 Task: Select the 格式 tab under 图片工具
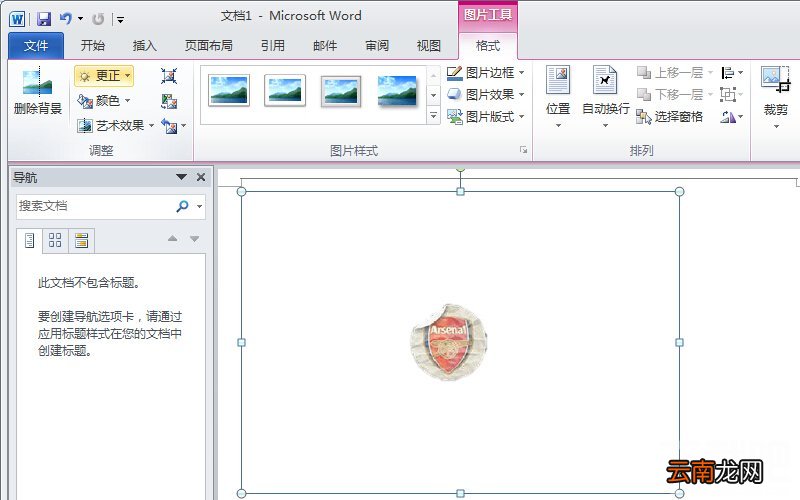pyautogui.click(x=488, y=46)
